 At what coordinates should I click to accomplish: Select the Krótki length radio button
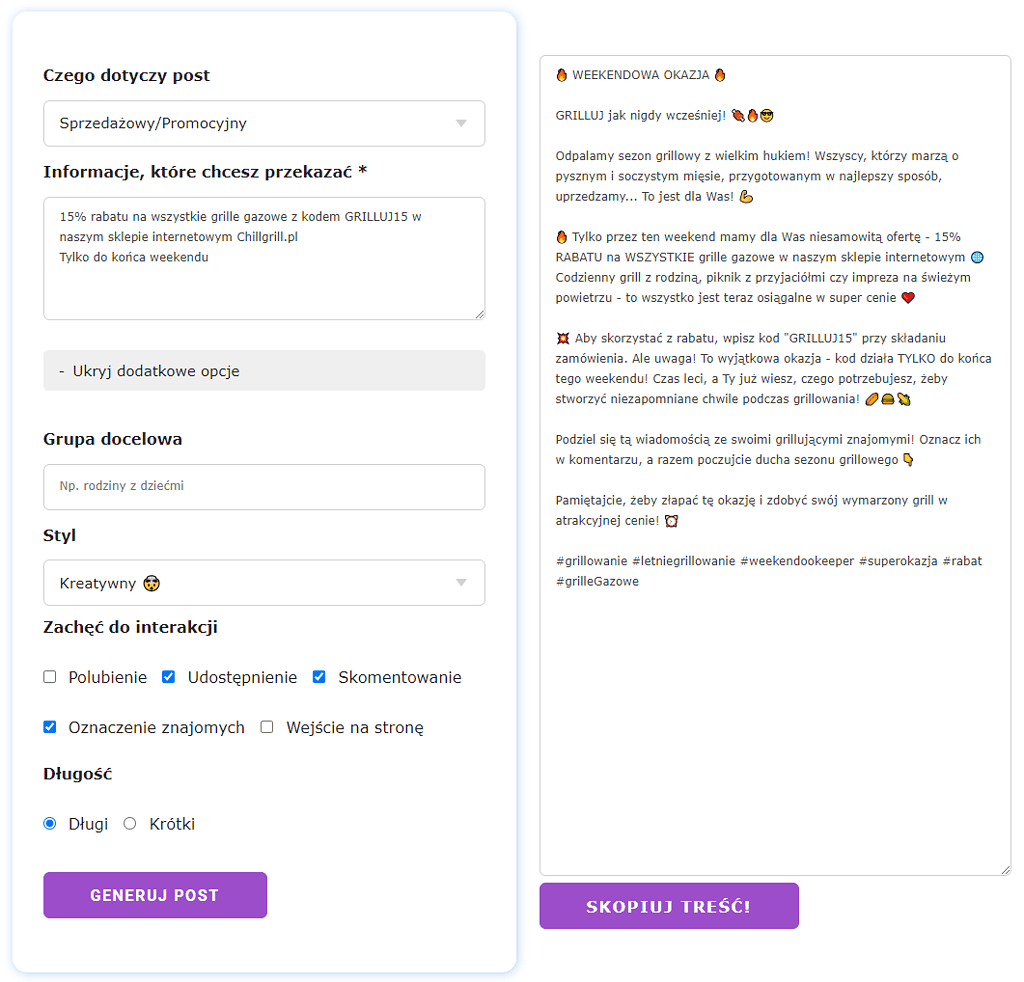click(x=130, y=824)
